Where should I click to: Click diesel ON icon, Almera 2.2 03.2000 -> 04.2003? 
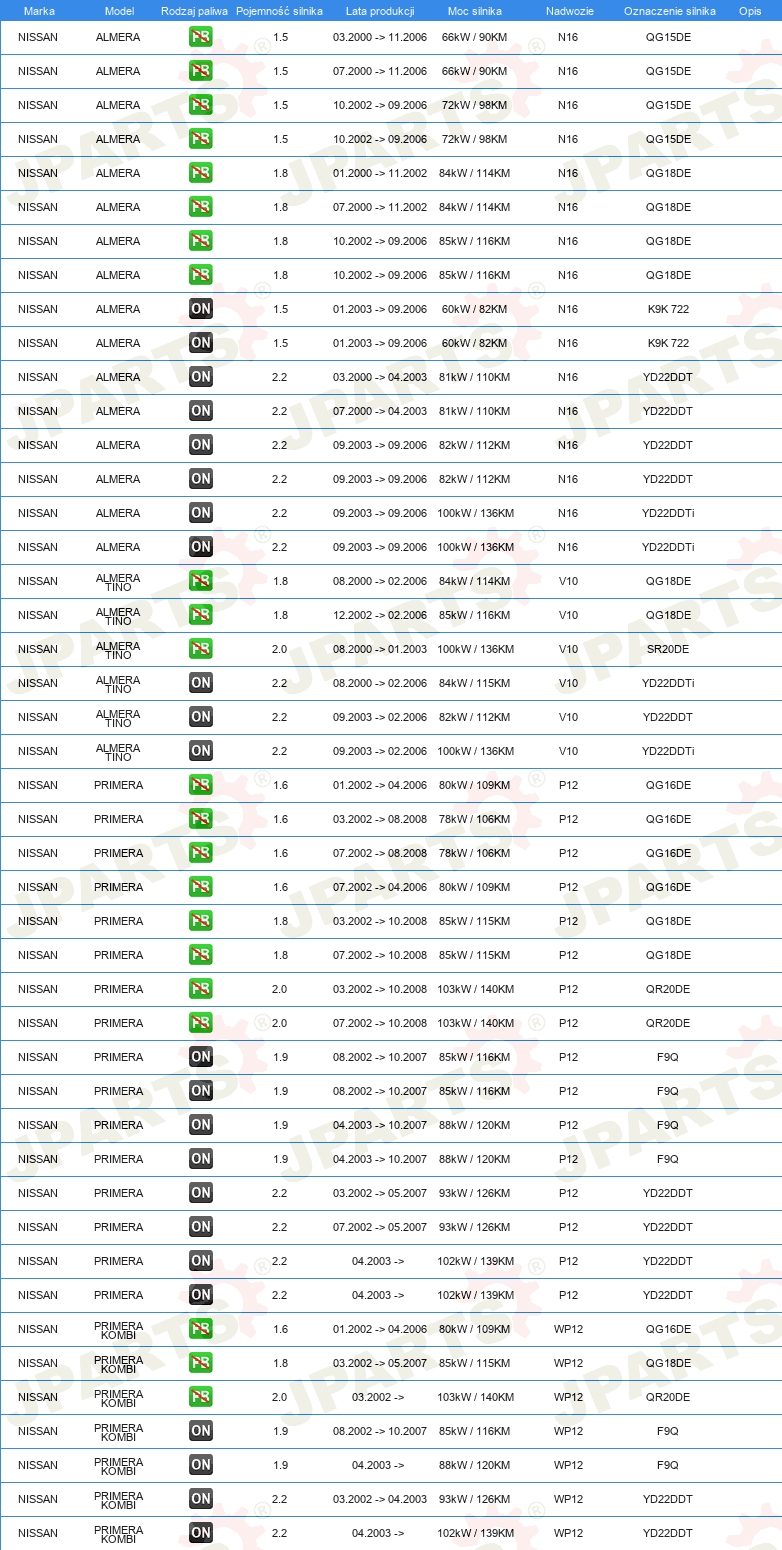click(200, 377)
